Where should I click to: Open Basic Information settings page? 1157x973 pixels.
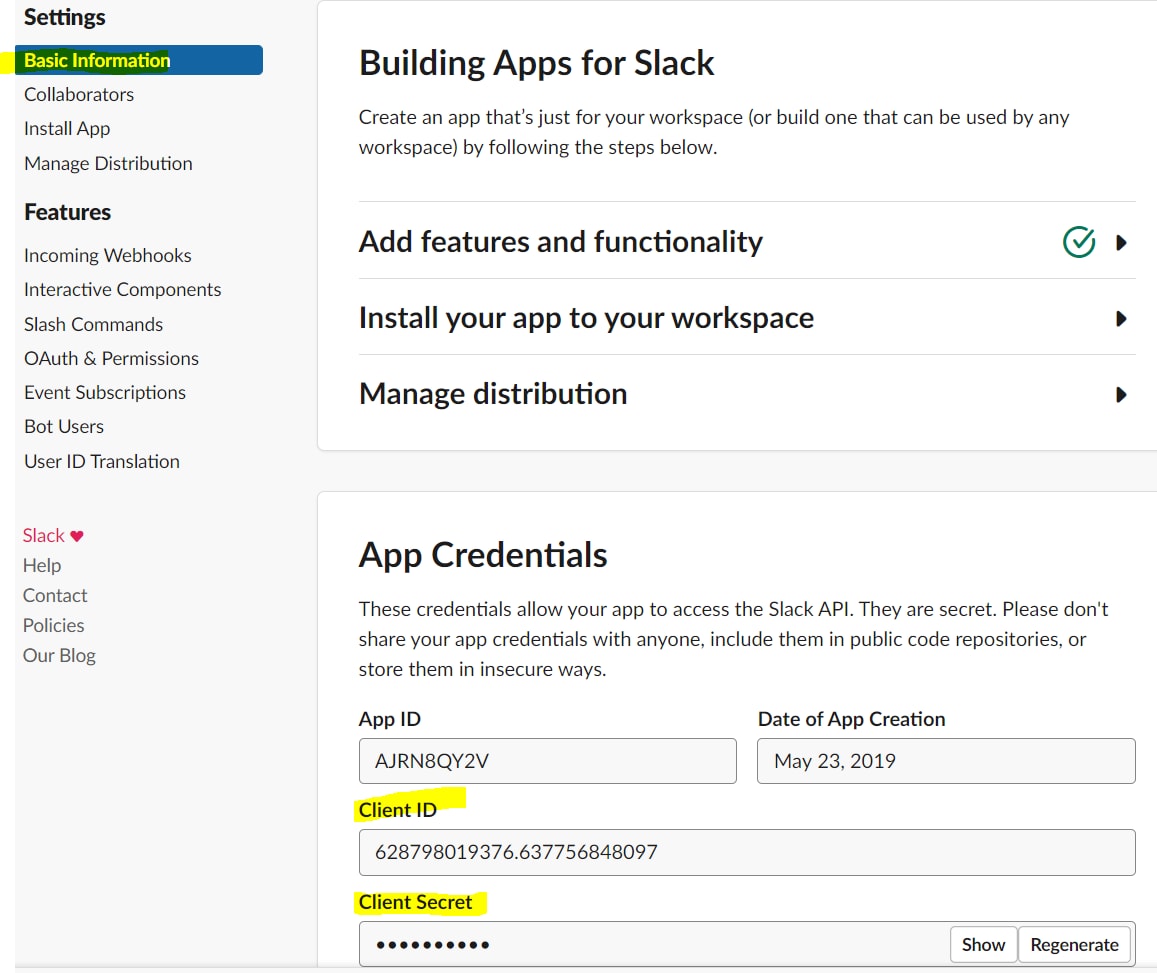tap(97, 60)
